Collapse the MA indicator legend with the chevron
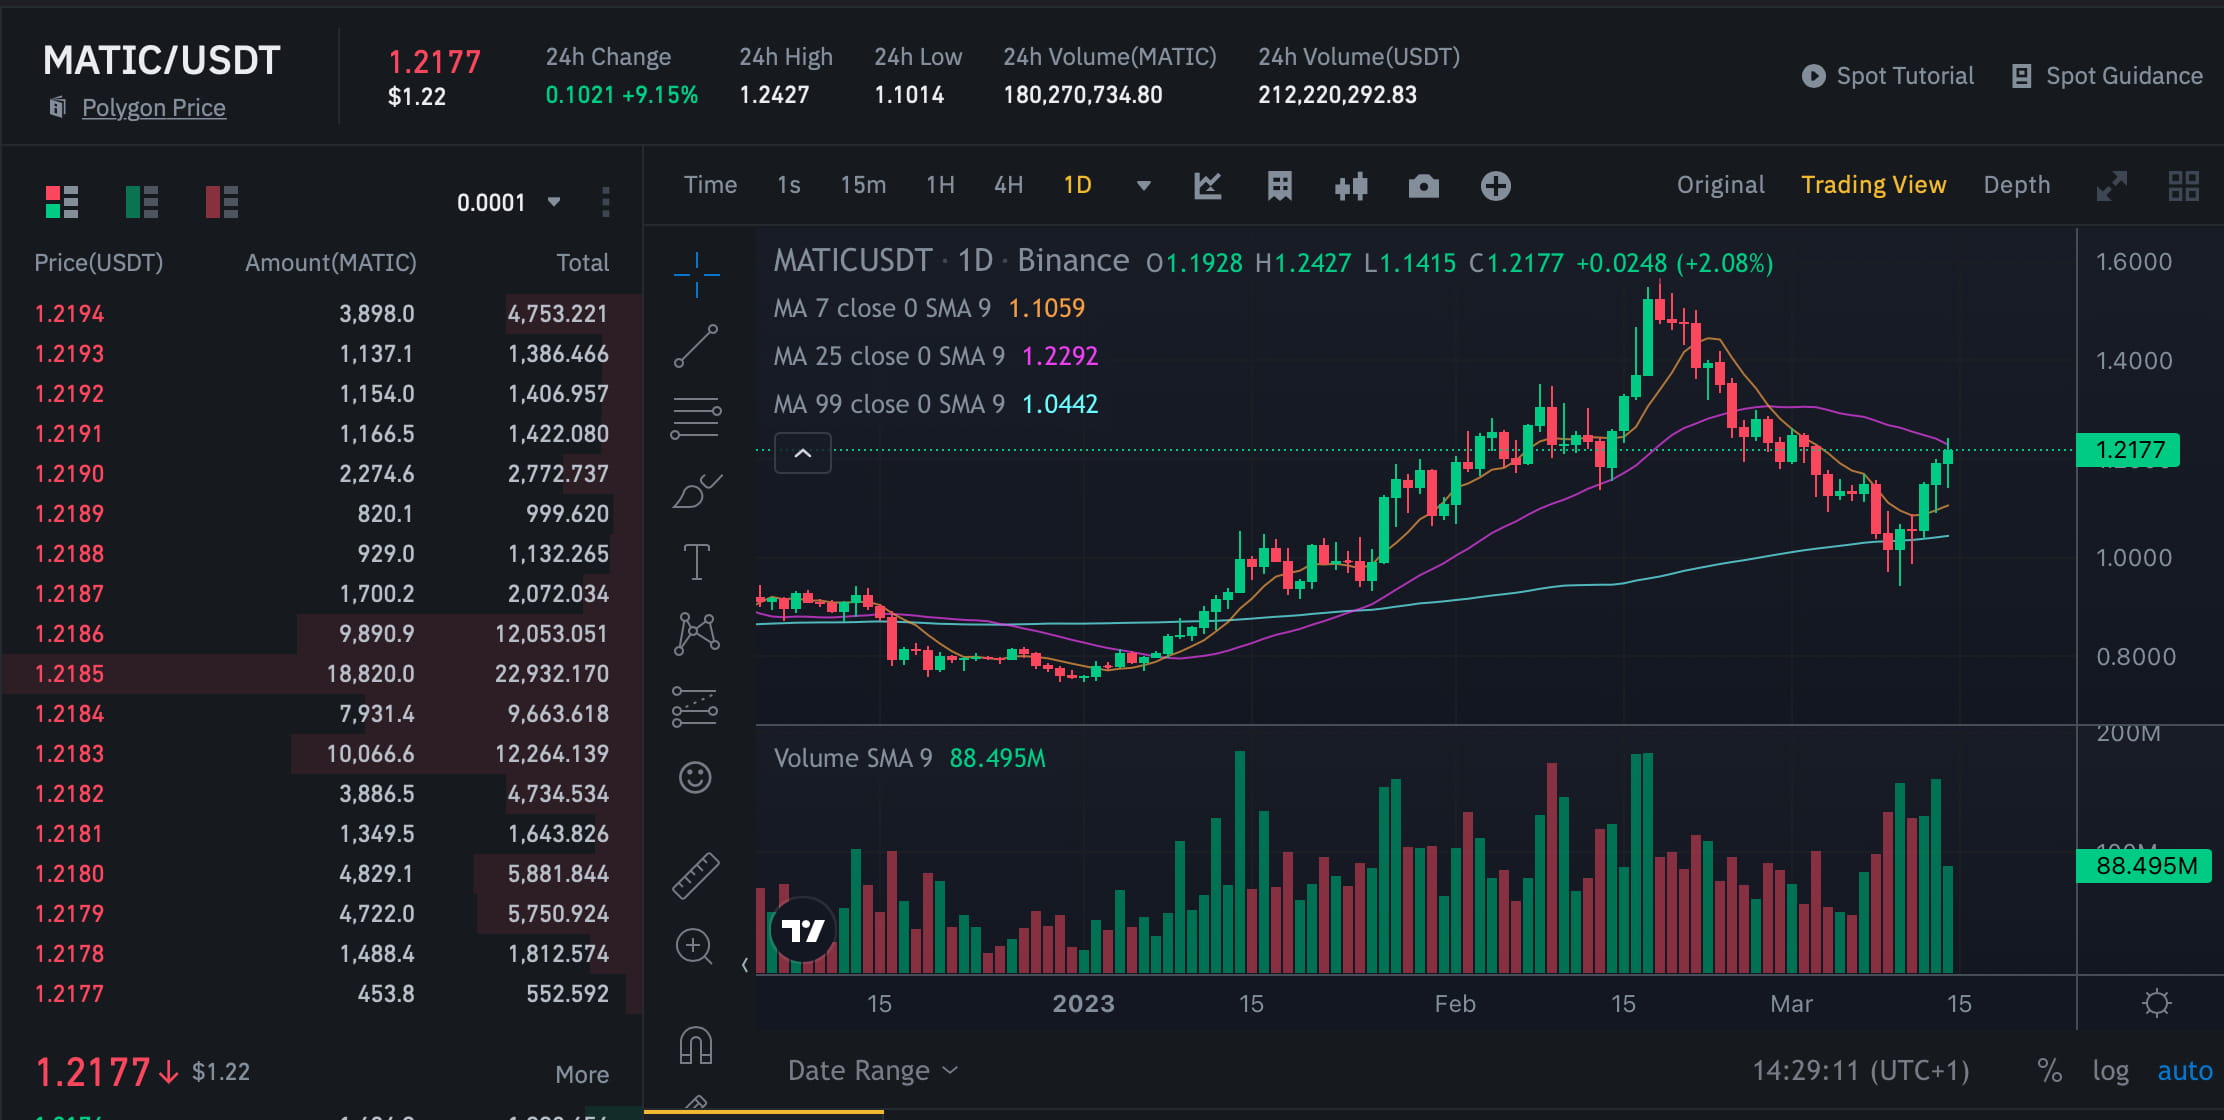The image size is (2224, 1120). (x=802, y=452)
